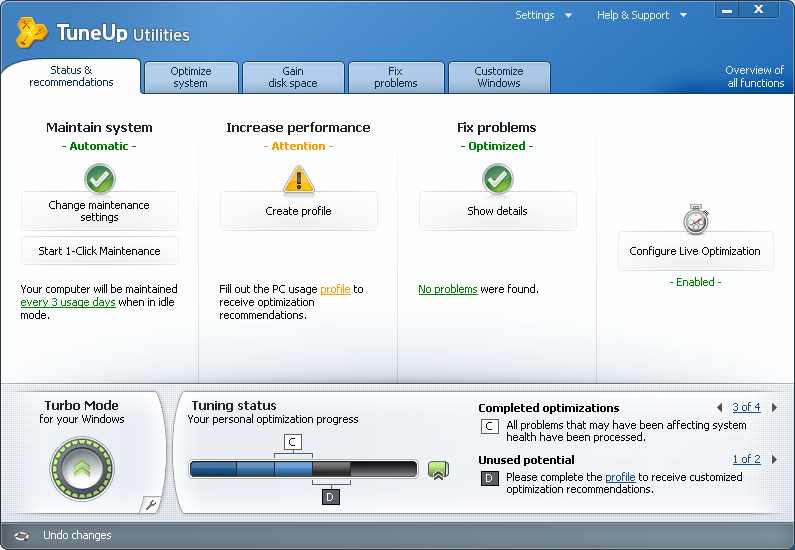
Task: Go to next completed optimization arrow
Action: 774,407
